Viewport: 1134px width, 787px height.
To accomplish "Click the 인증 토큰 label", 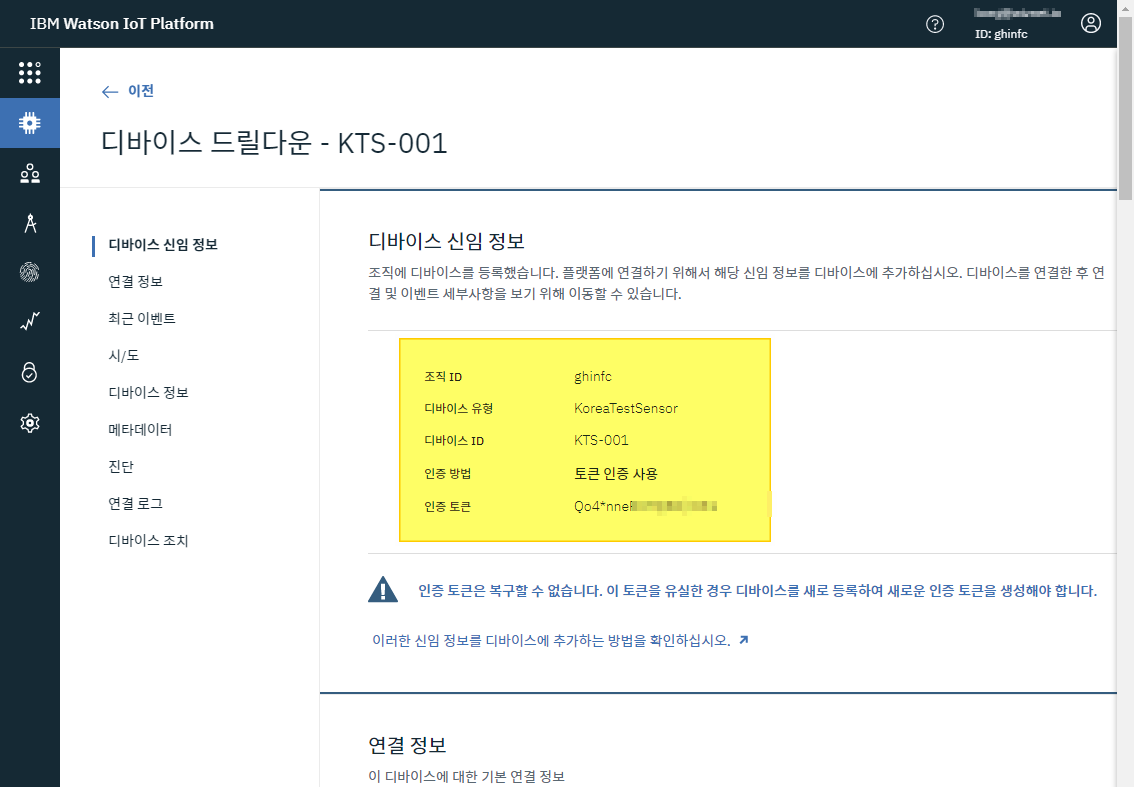I will tap(447, 506).
